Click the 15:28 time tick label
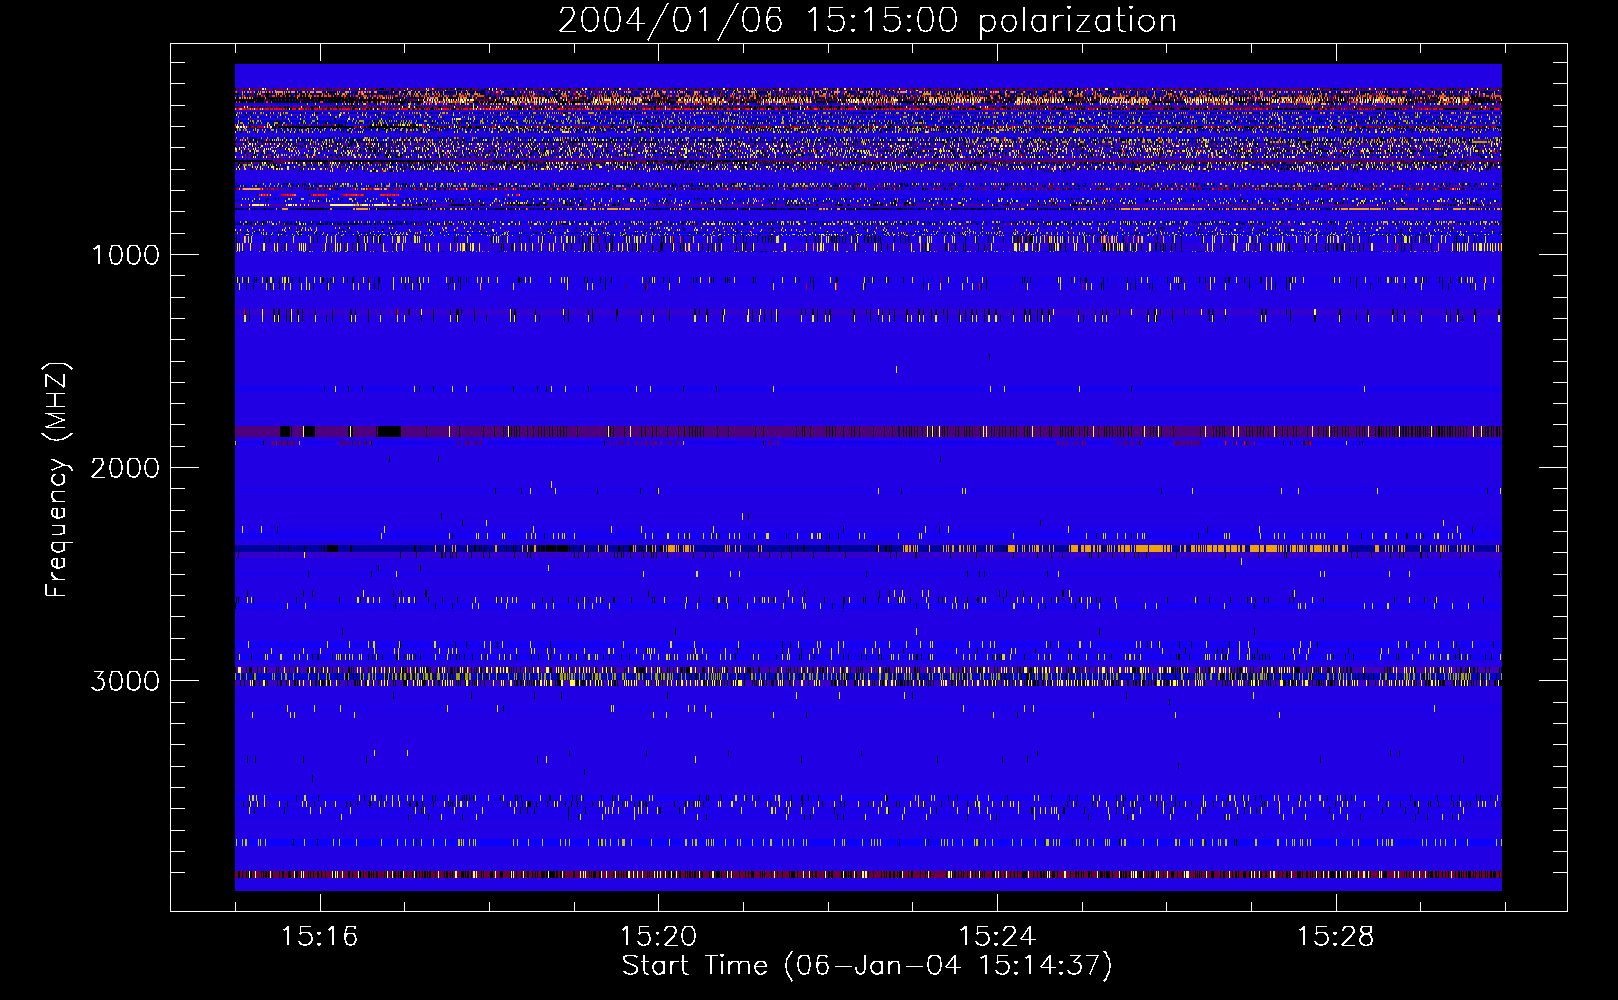 coord(1336,936)
